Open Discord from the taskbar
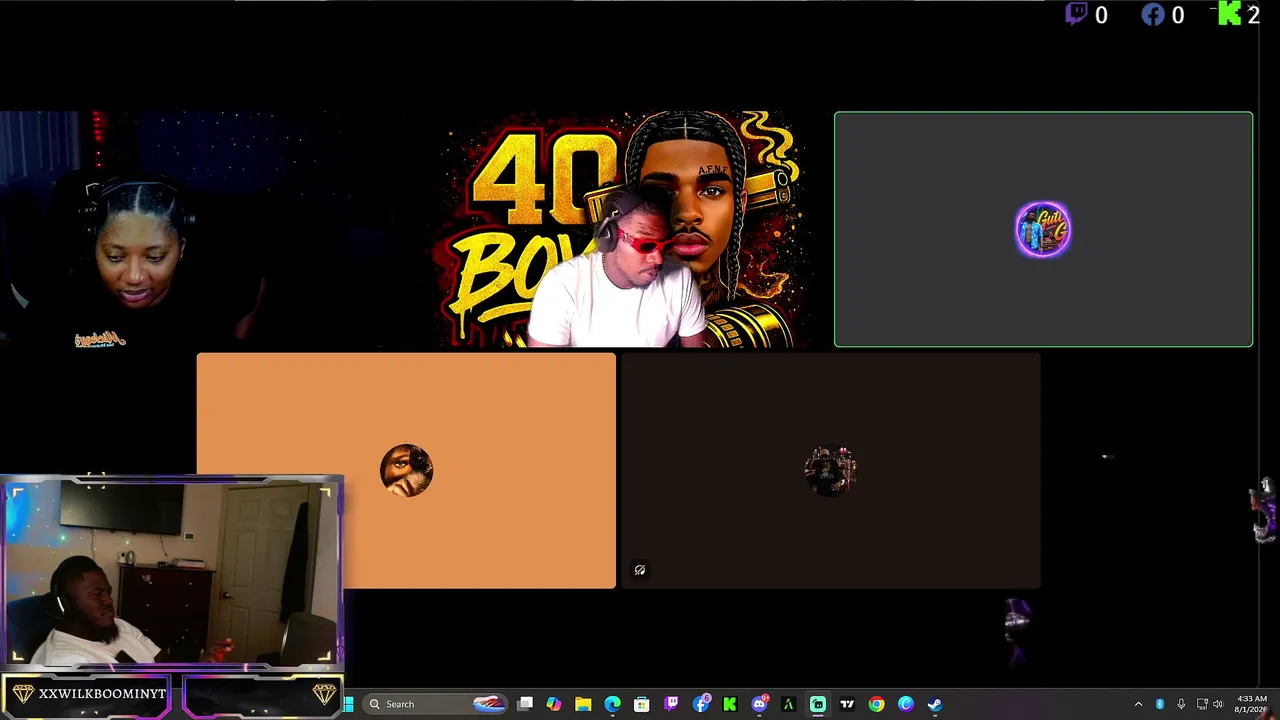Image resolution: width=1280 pixels, height=720 pixels. point(759,704)
